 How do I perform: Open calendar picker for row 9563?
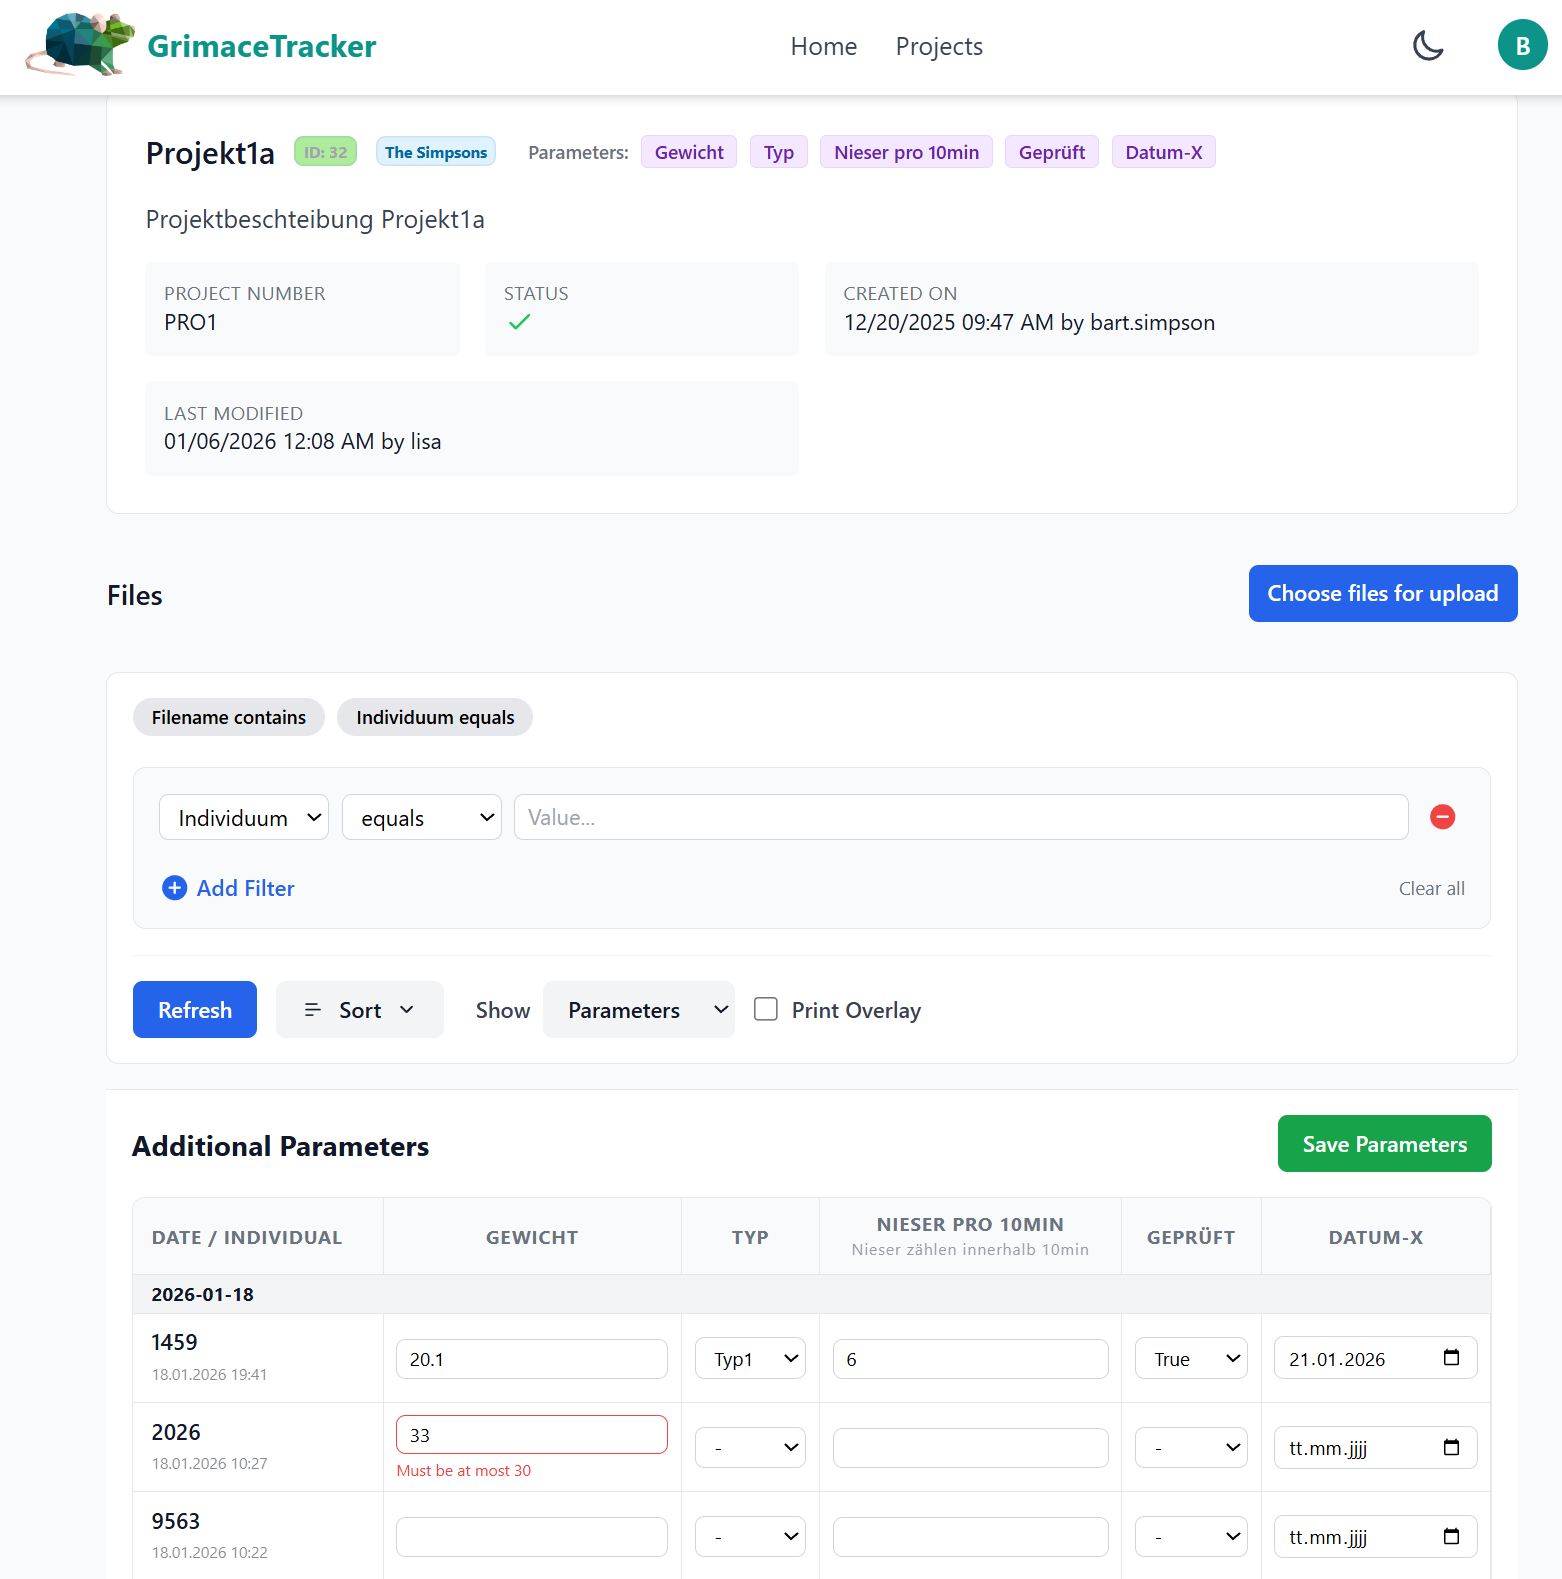click(x=1451, y=1536)
